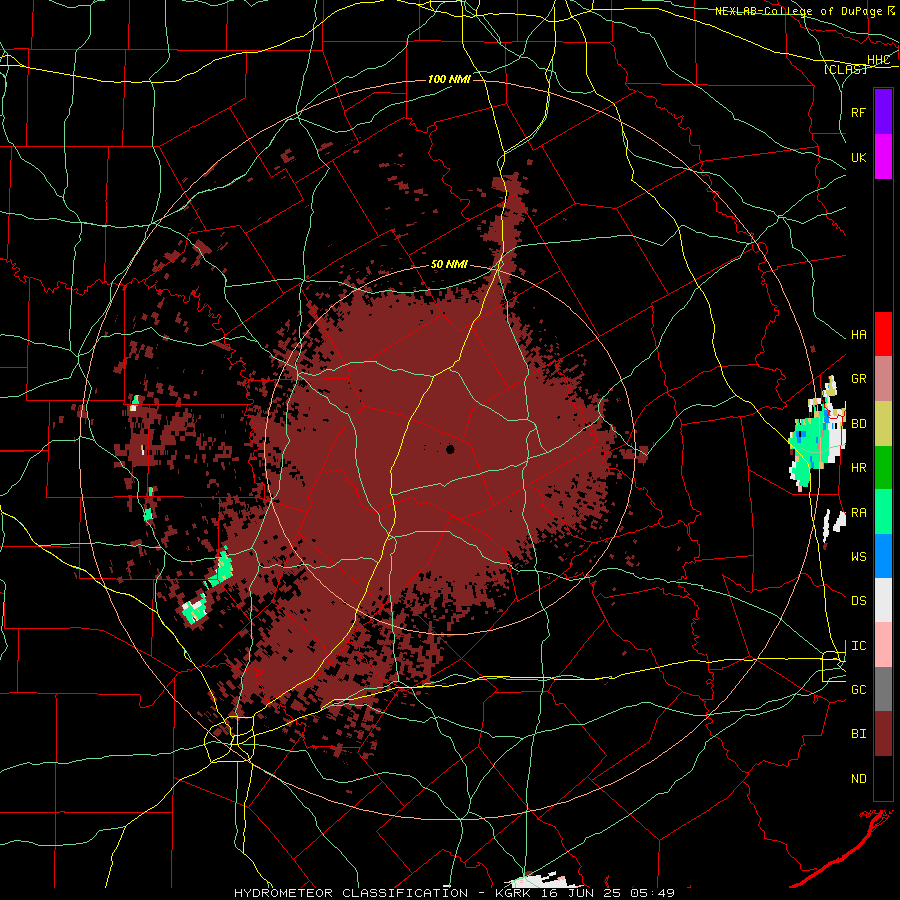Click the "NEXLAB-College of DuPage" header text
The image size is (900, 900).
coord(798,11)
